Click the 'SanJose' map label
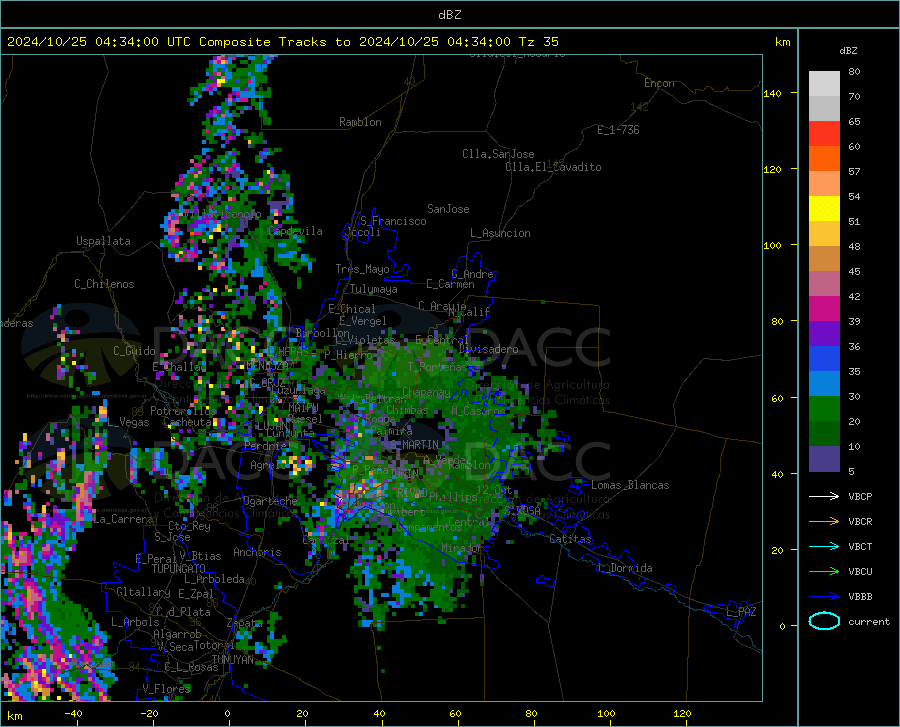Viewport: 900px width, 727px height. [x=448, y=209]
